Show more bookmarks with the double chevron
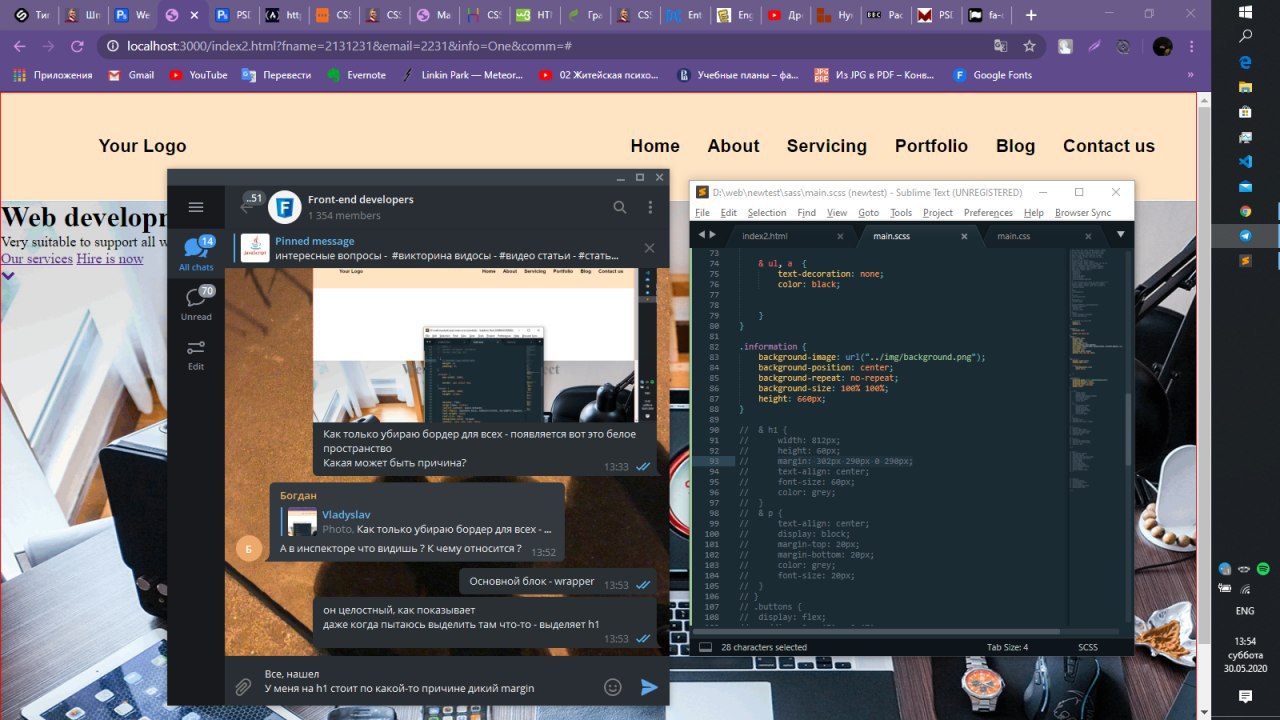The image size is (1280, 720). [x=1190, y=75]
